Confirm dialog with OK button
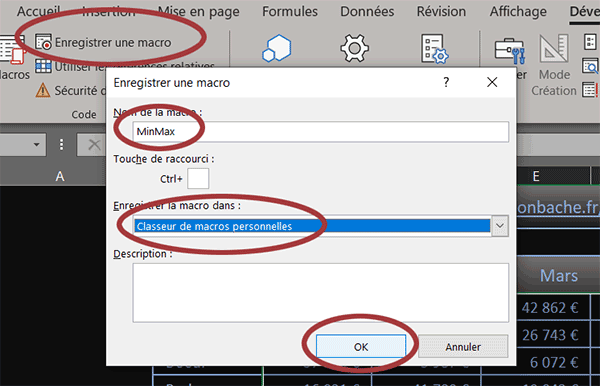This screenshot has height=386, width=600. (x=361, y=347)
